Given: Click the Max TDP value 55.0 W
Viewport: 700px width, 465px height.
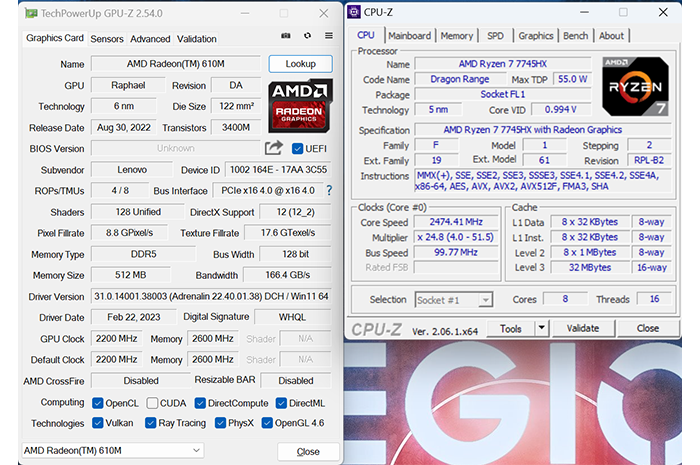Looking at the screenshot, I should pyautogui.click(x=572, y=79).
